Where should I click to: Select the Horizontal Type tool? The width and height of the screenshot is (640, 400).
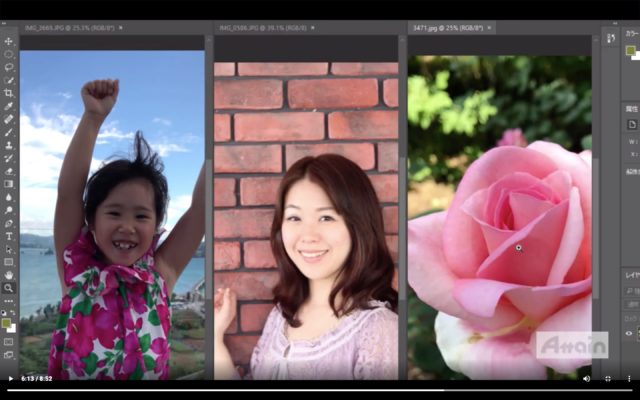click(9, 236)
